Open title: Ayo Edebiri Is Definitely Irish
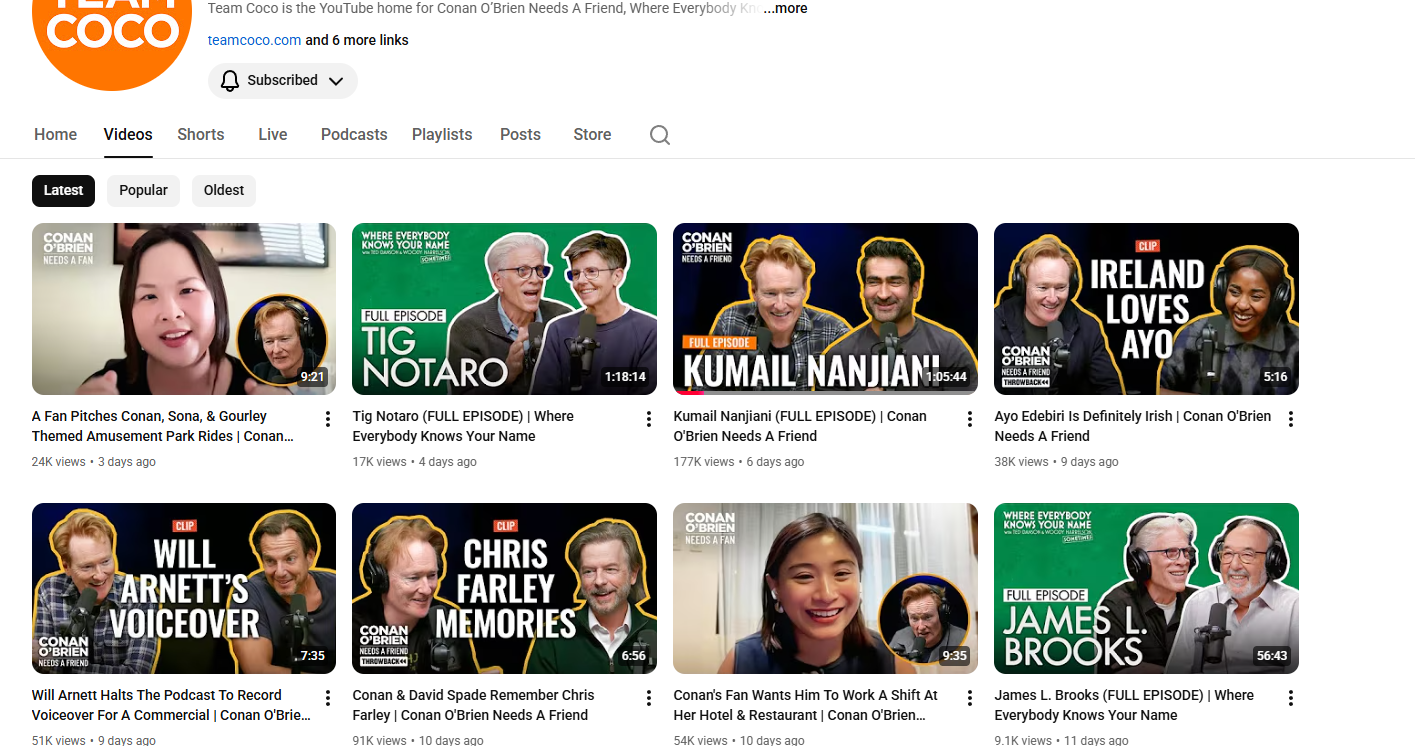 point(1133,426)
